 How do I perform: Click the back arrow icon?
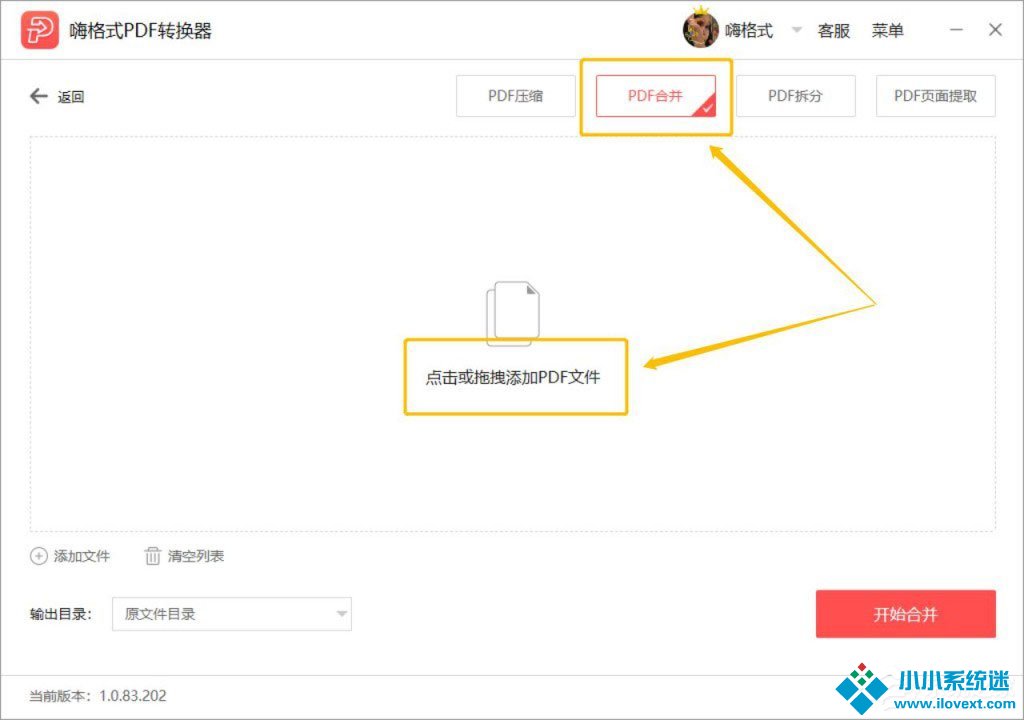[x=39, y=96]
